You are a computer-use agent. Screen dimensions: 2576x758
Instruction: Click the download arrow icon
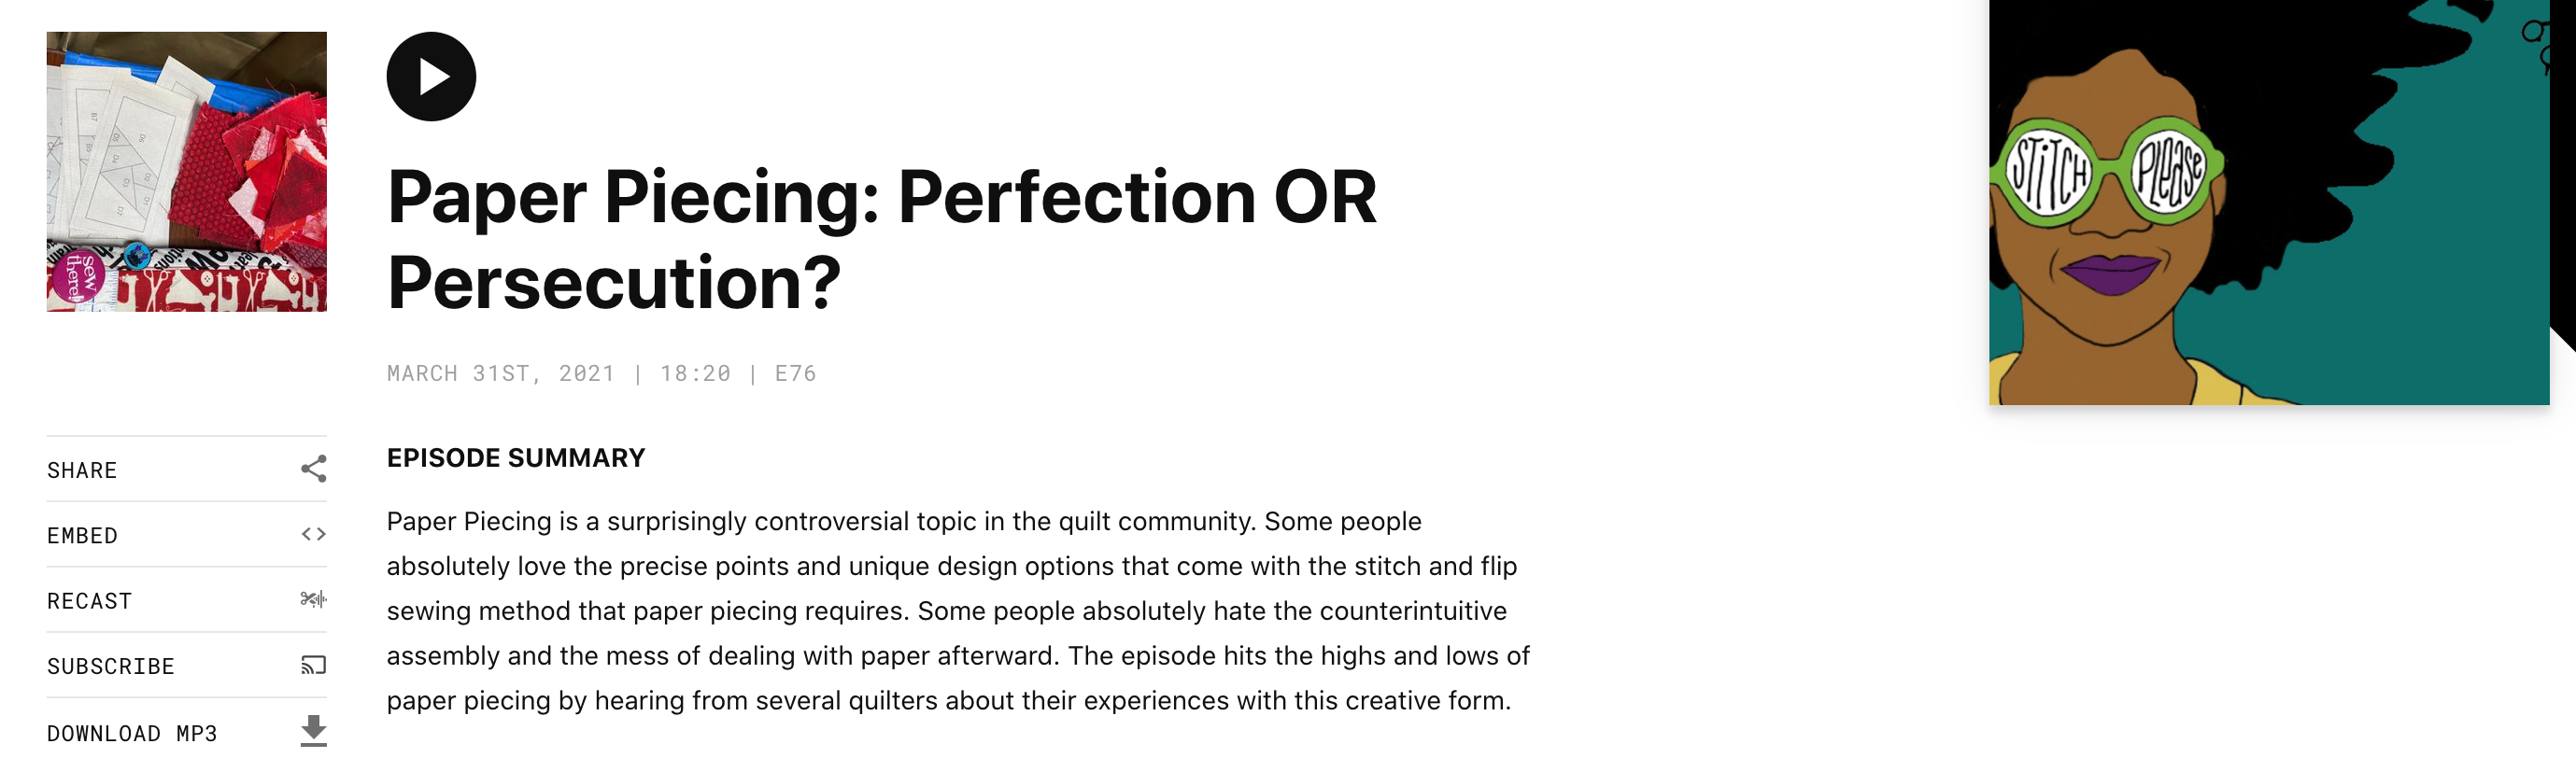pyautogui.click(x=313, y=731)
